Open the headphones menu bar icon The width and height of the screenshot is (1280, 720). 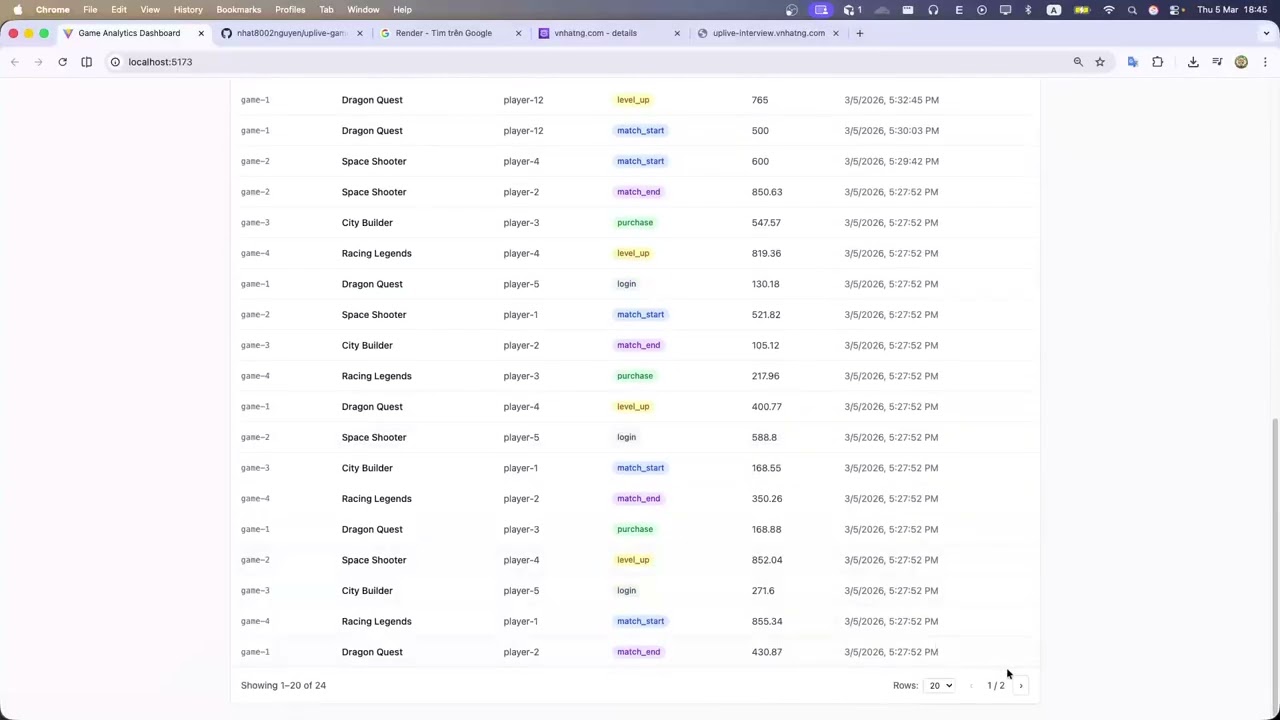point(933,10)
